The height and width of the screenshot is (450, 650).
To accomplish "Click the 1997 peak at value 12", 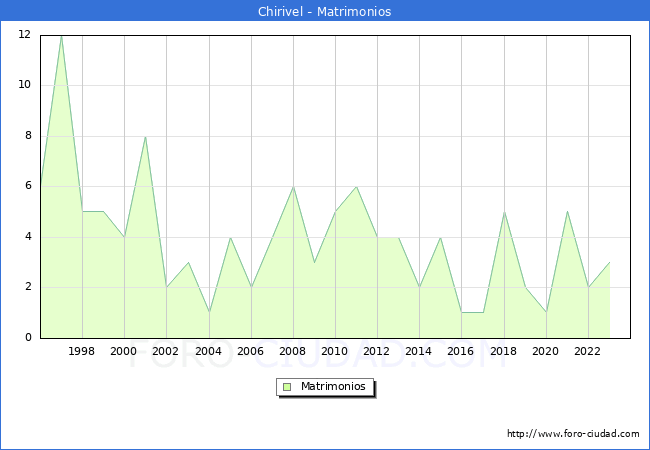I will [61, 36].
